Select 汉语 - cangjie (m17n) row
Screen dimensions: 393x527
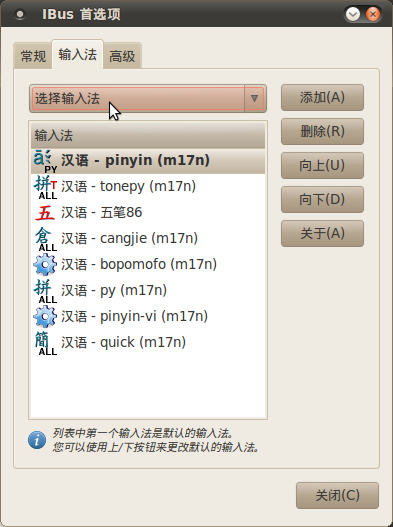(148, 239)
